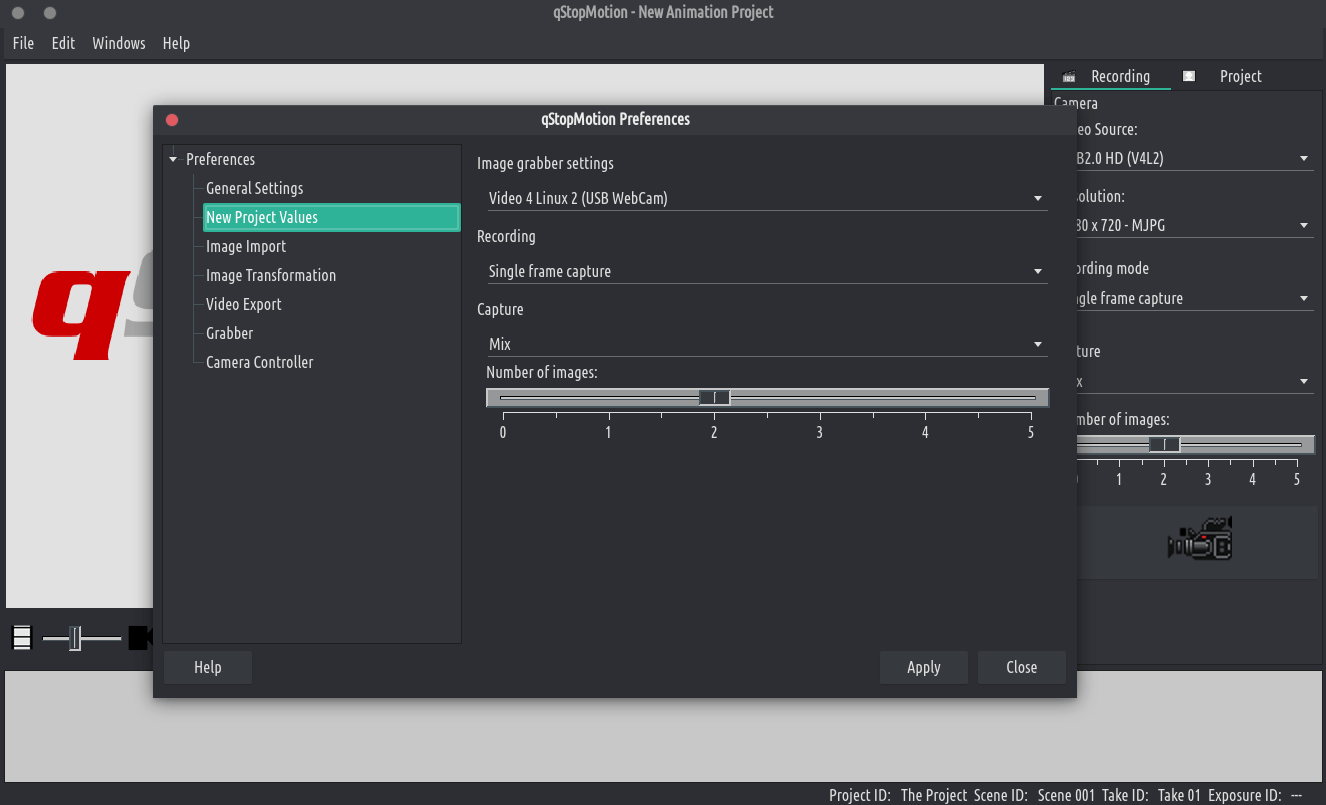Switch to the Recording tab
The height and width of the screenshot is (805, 1326).
click(1110, 76)
